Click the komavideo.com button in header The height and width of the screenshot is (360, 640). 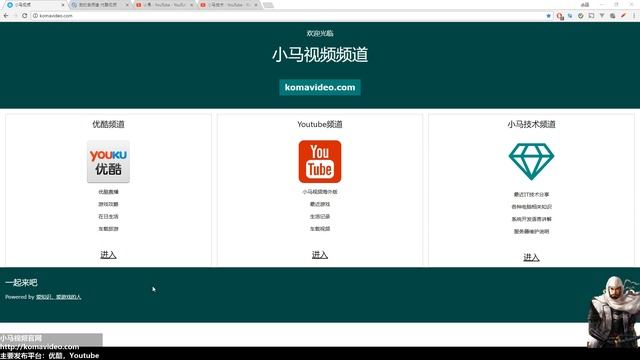click(x=320, y=87)
